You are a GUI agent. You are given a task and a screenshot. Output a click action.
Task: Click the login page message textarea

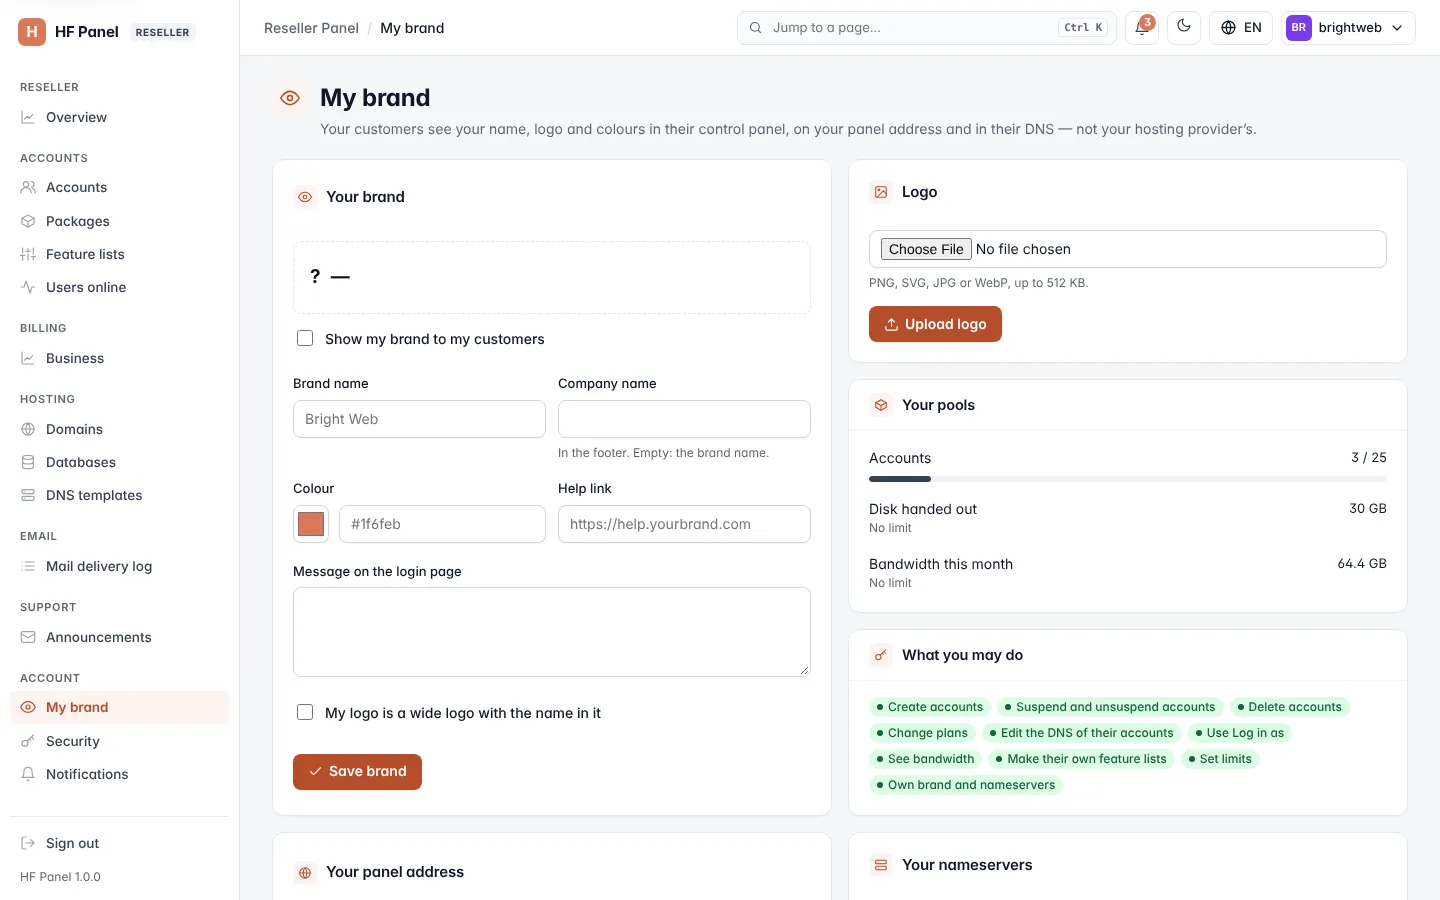click(x=552, y=632)
